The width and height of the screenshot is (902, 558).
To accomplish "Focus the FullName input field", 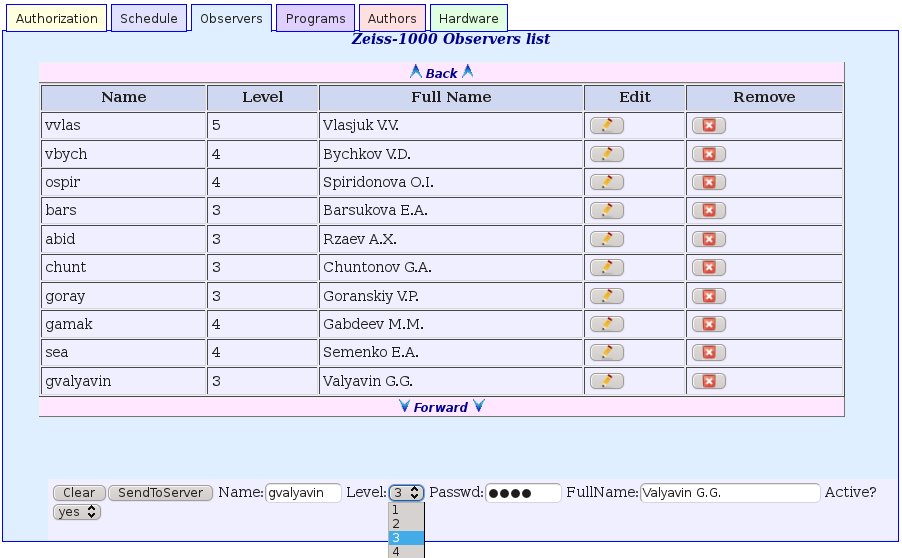I will tap(730, 493).
